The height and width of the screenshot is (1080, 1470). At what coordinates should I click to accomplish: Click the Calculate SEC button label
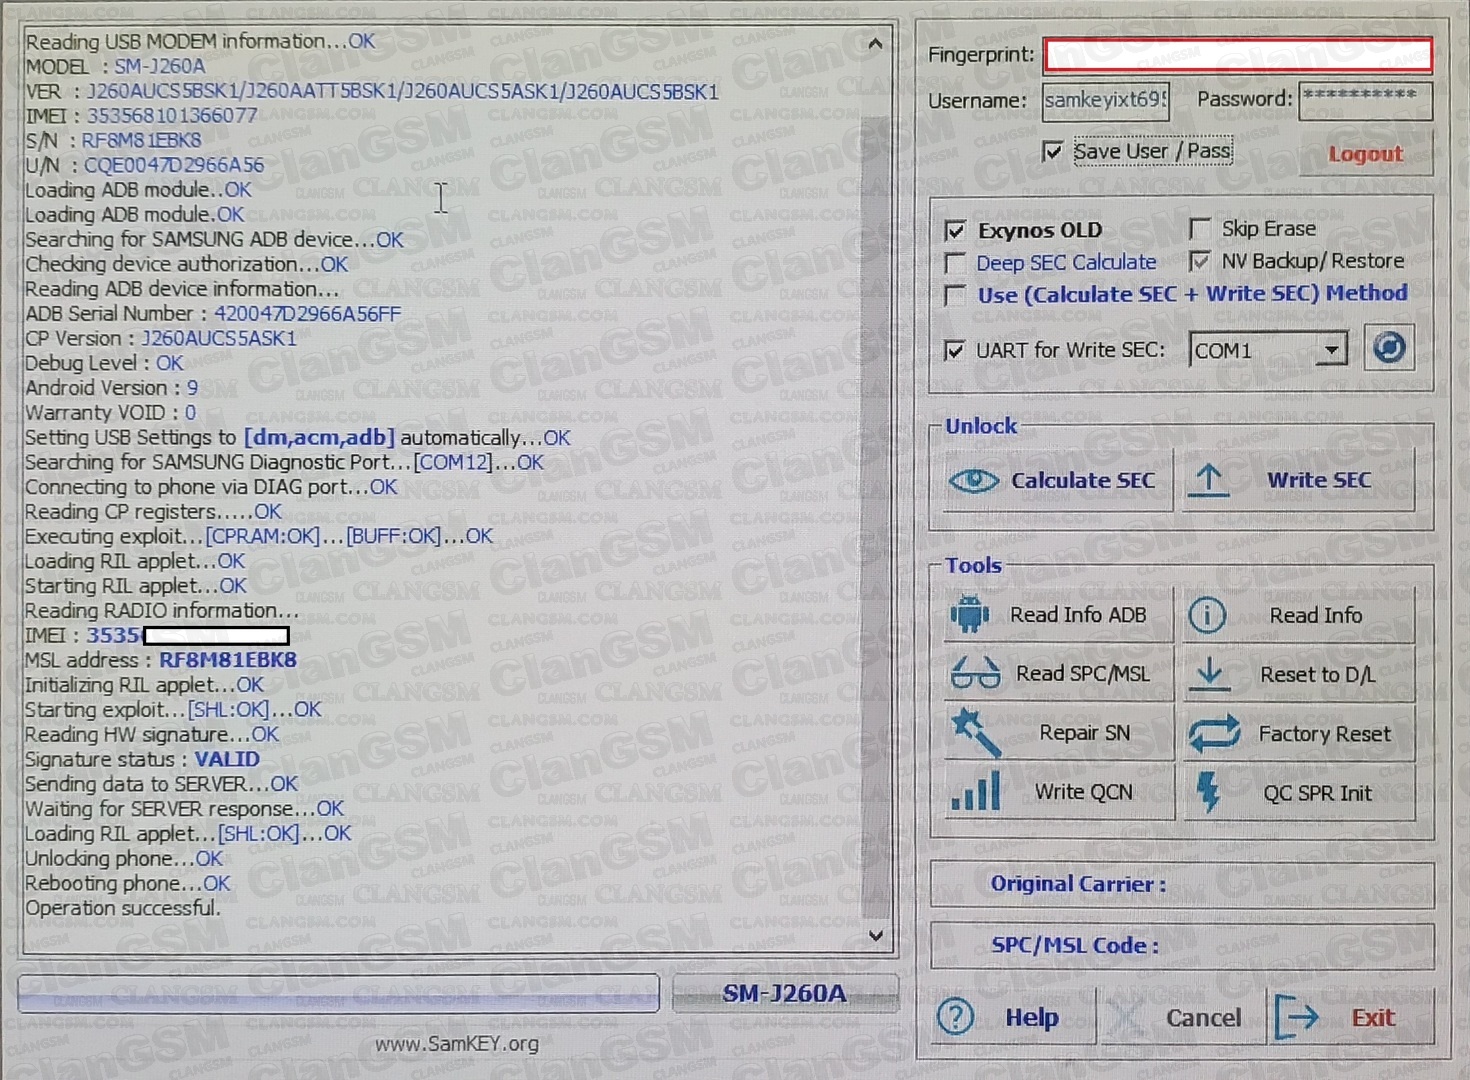(1083, 481)
